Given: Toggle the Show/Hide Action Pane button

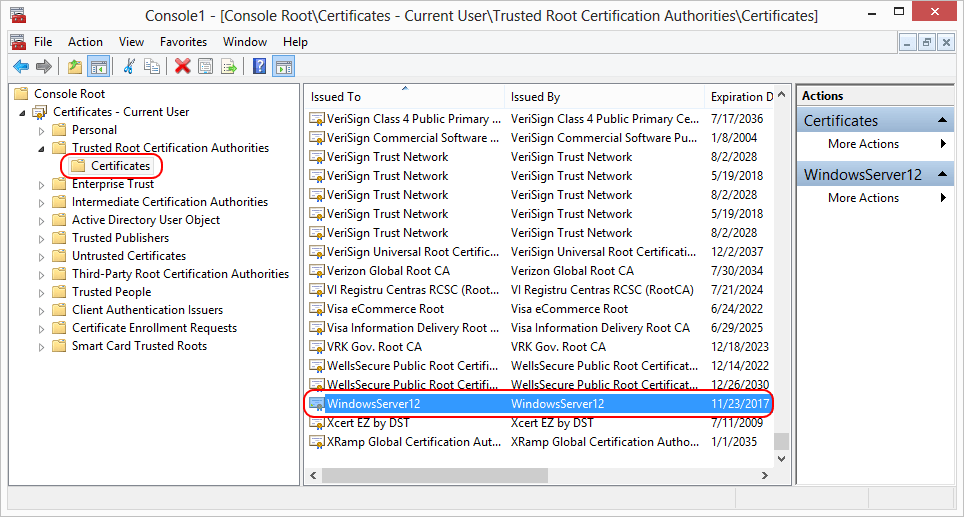Looking at the screenshot, I should coord(284,67).
